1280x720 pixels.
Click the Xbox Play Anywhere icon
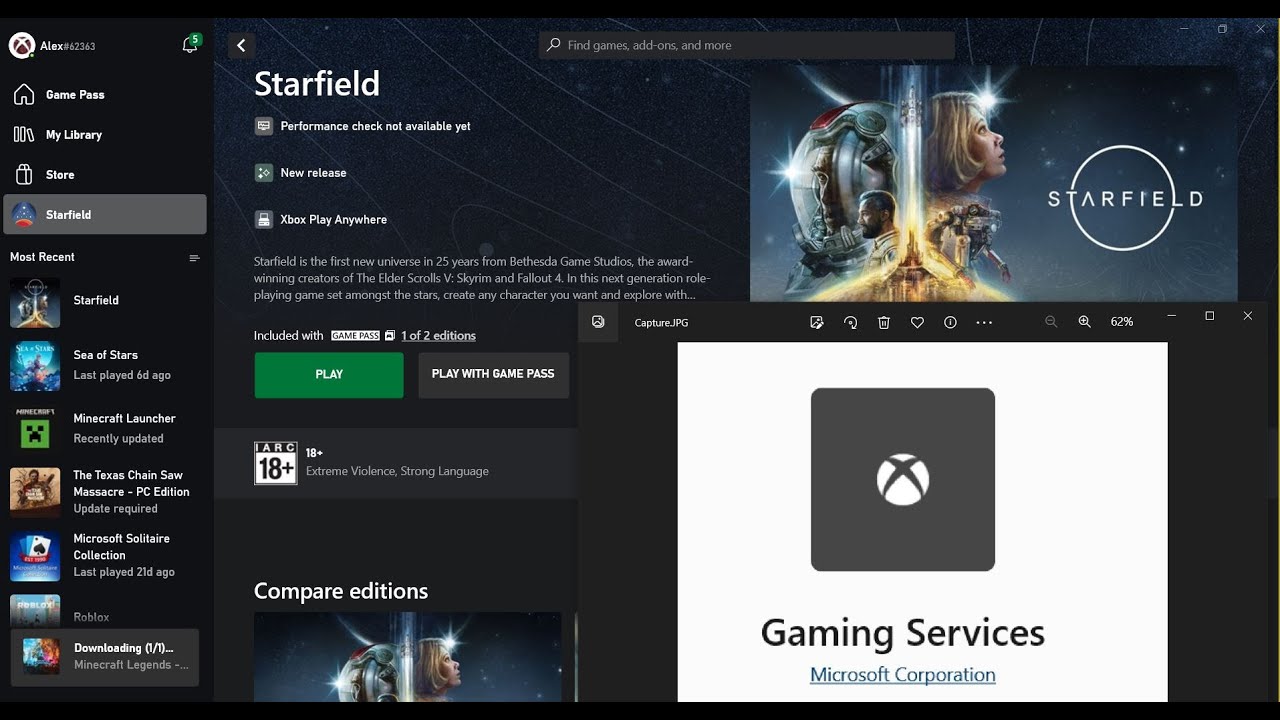pyautogui.click(x=263, y=220)
